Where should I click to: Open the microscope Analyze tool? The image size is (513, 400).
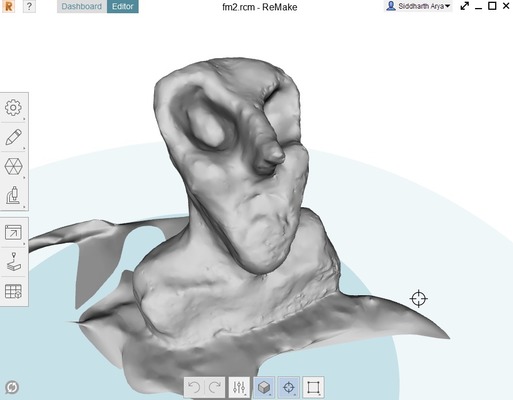click(14, 195)
